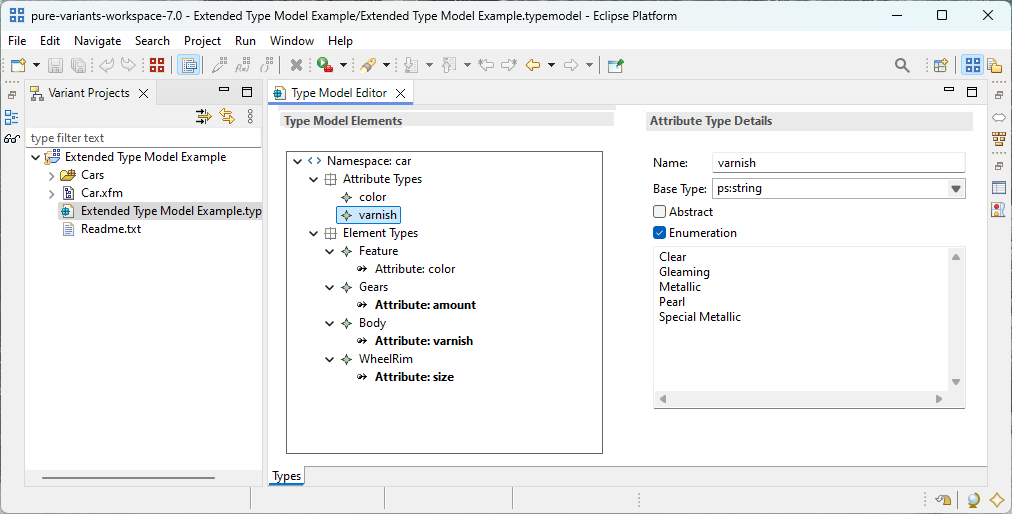1012x514 pixels.
Task: Select Readme.txt in the project tree
Action: point(110,229)
